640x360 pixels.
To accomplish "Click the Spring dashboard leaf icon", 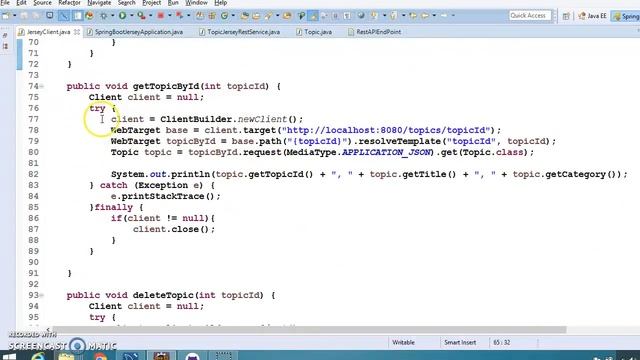I will (x=89, y=16).
